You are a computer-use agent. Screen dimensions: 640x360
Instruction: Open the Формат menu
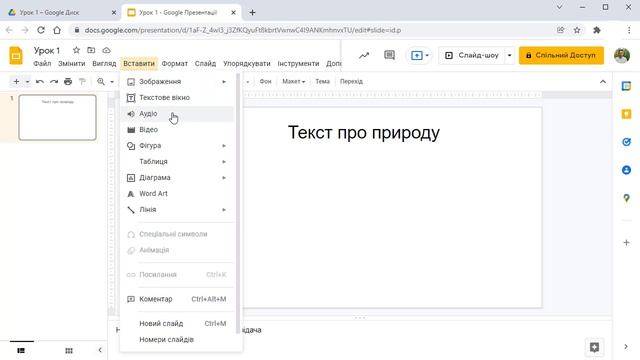coord(175,64)
